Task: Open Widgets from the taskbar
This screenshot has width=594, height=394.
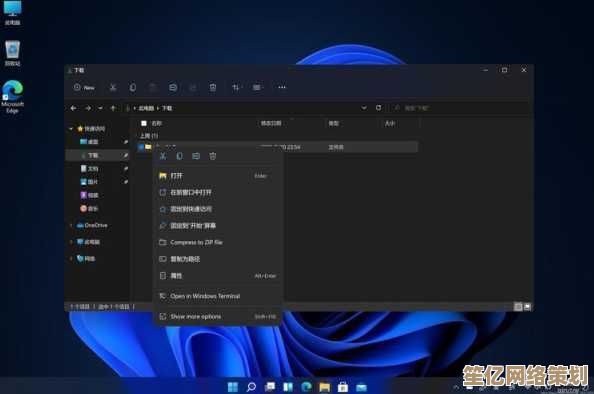Action: [288, 387]
